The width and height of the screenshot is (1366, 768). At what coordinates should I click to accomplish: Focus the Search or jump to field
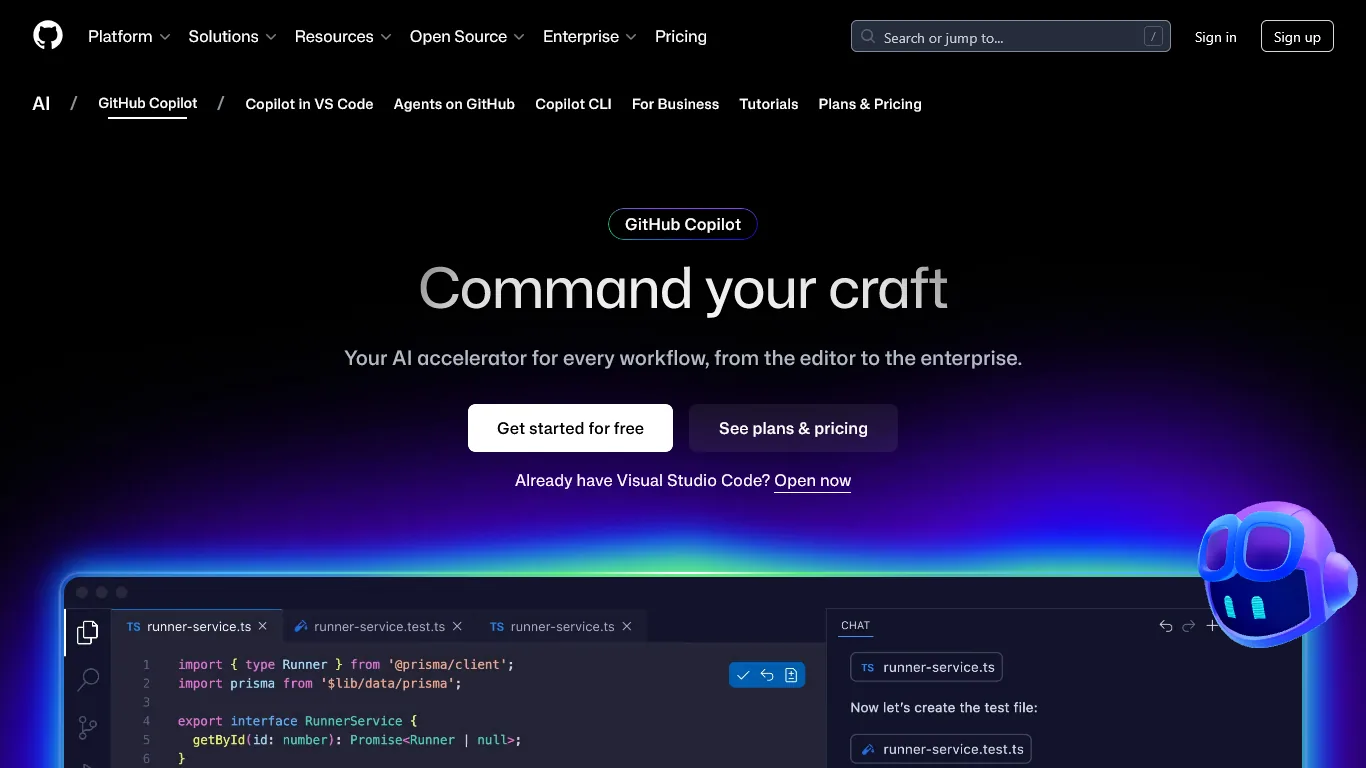point(1010,37)
